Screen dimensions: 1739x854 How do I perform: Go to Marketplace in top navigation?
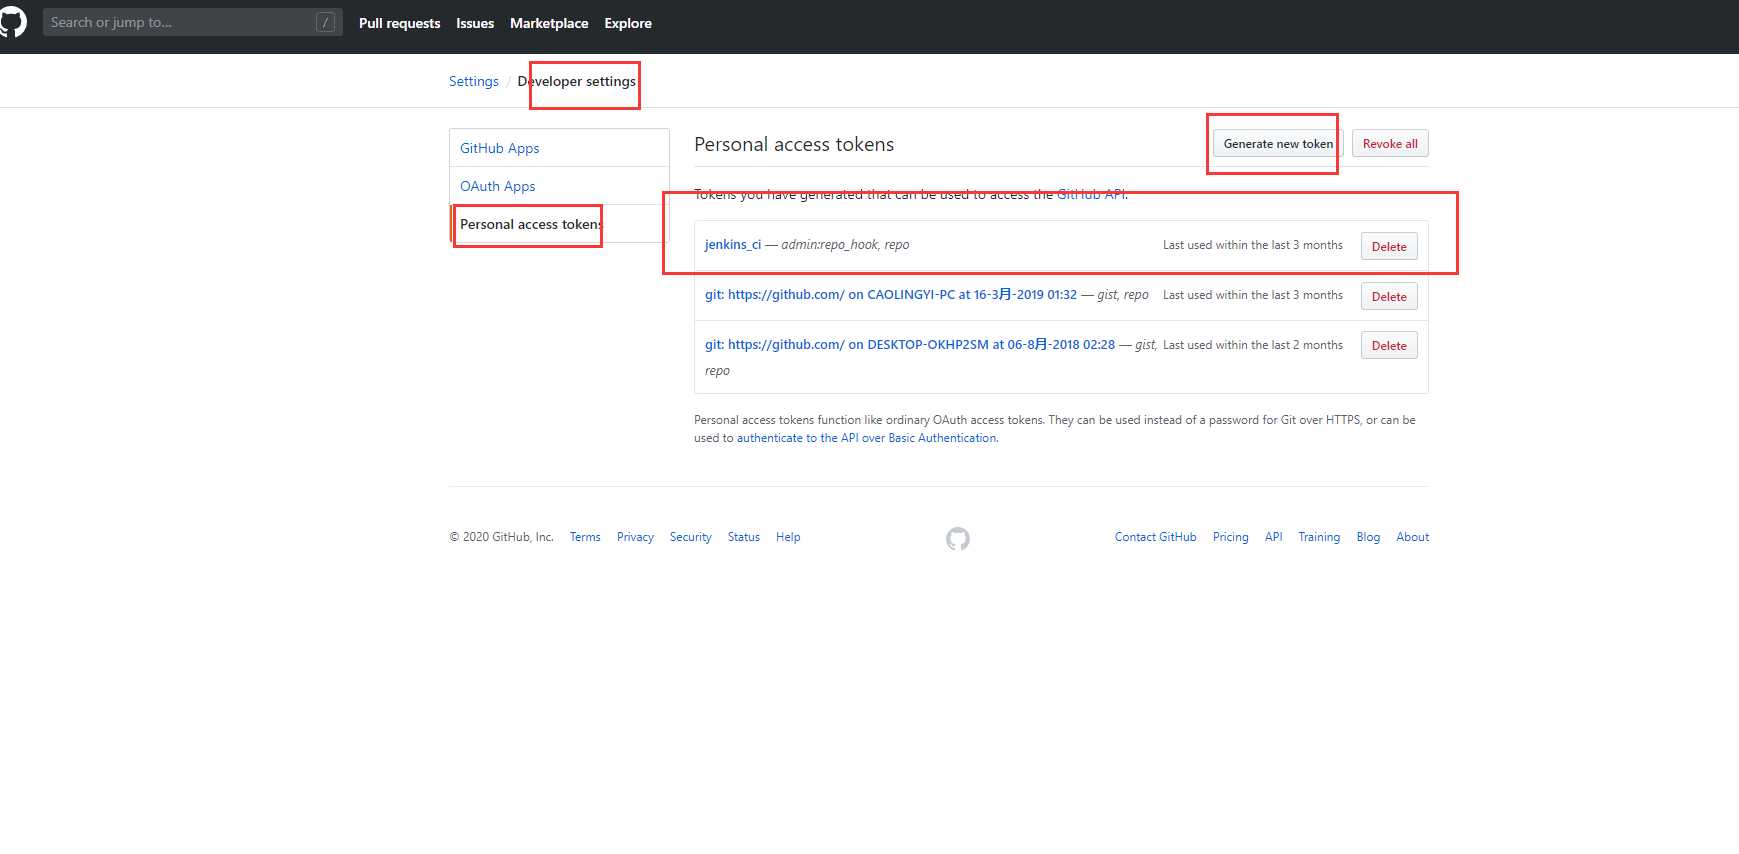pos(549,23)
